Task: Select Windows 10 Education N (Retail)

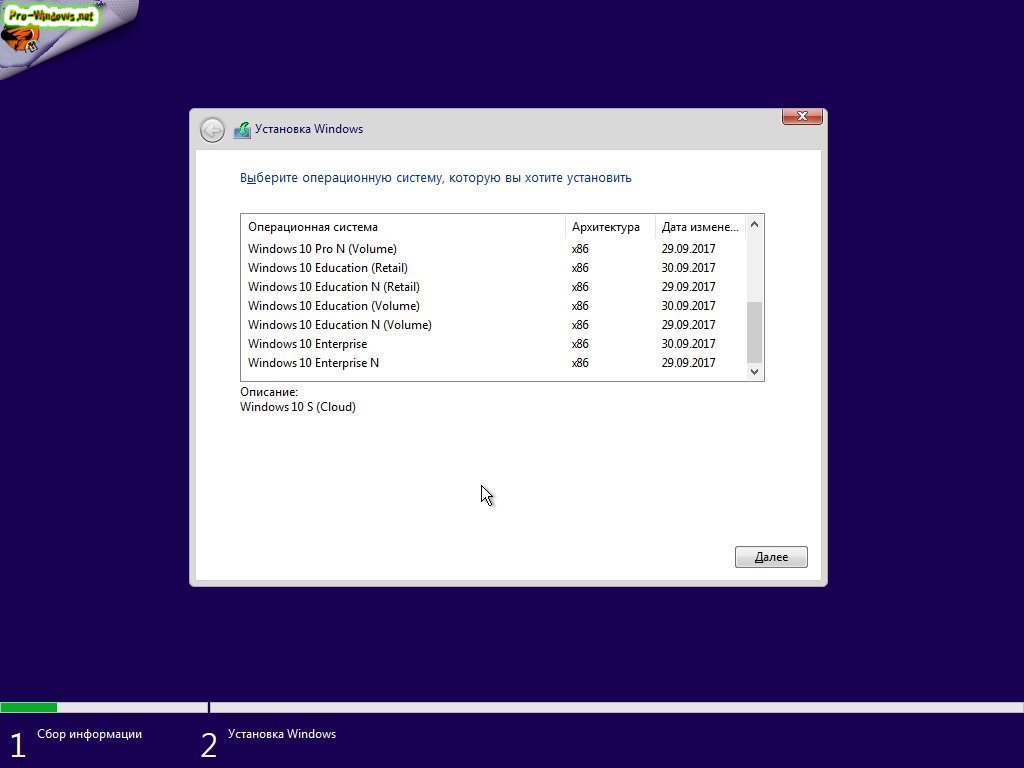Action: (493, 287)
